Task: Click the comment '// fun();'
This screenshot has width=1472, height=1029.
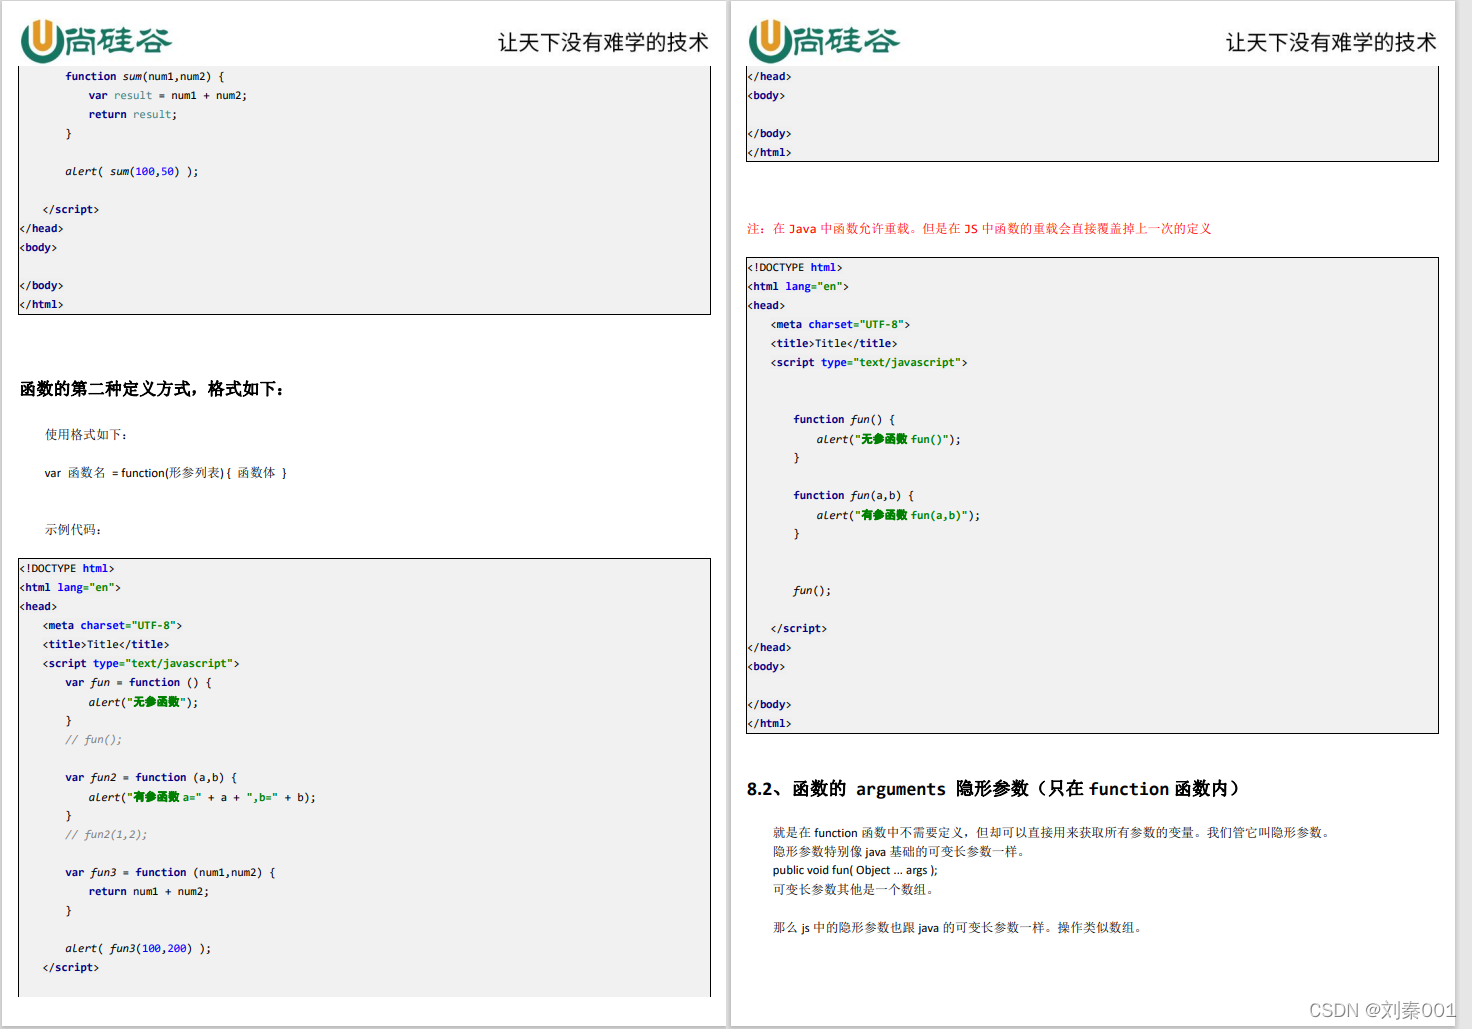Action: pos(94,739)
